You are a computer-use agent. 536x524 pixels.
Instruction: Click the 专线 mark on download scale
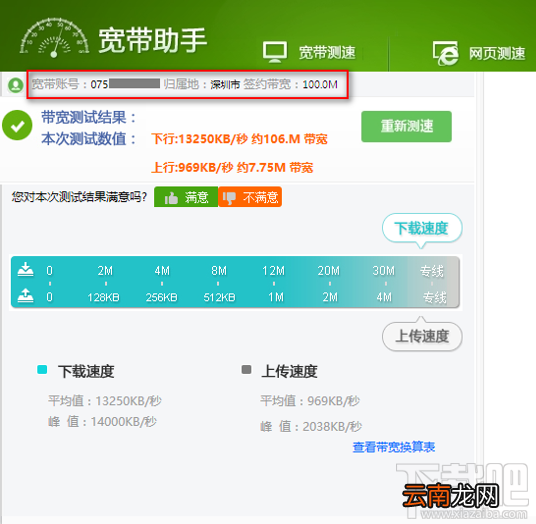(432, 271)
